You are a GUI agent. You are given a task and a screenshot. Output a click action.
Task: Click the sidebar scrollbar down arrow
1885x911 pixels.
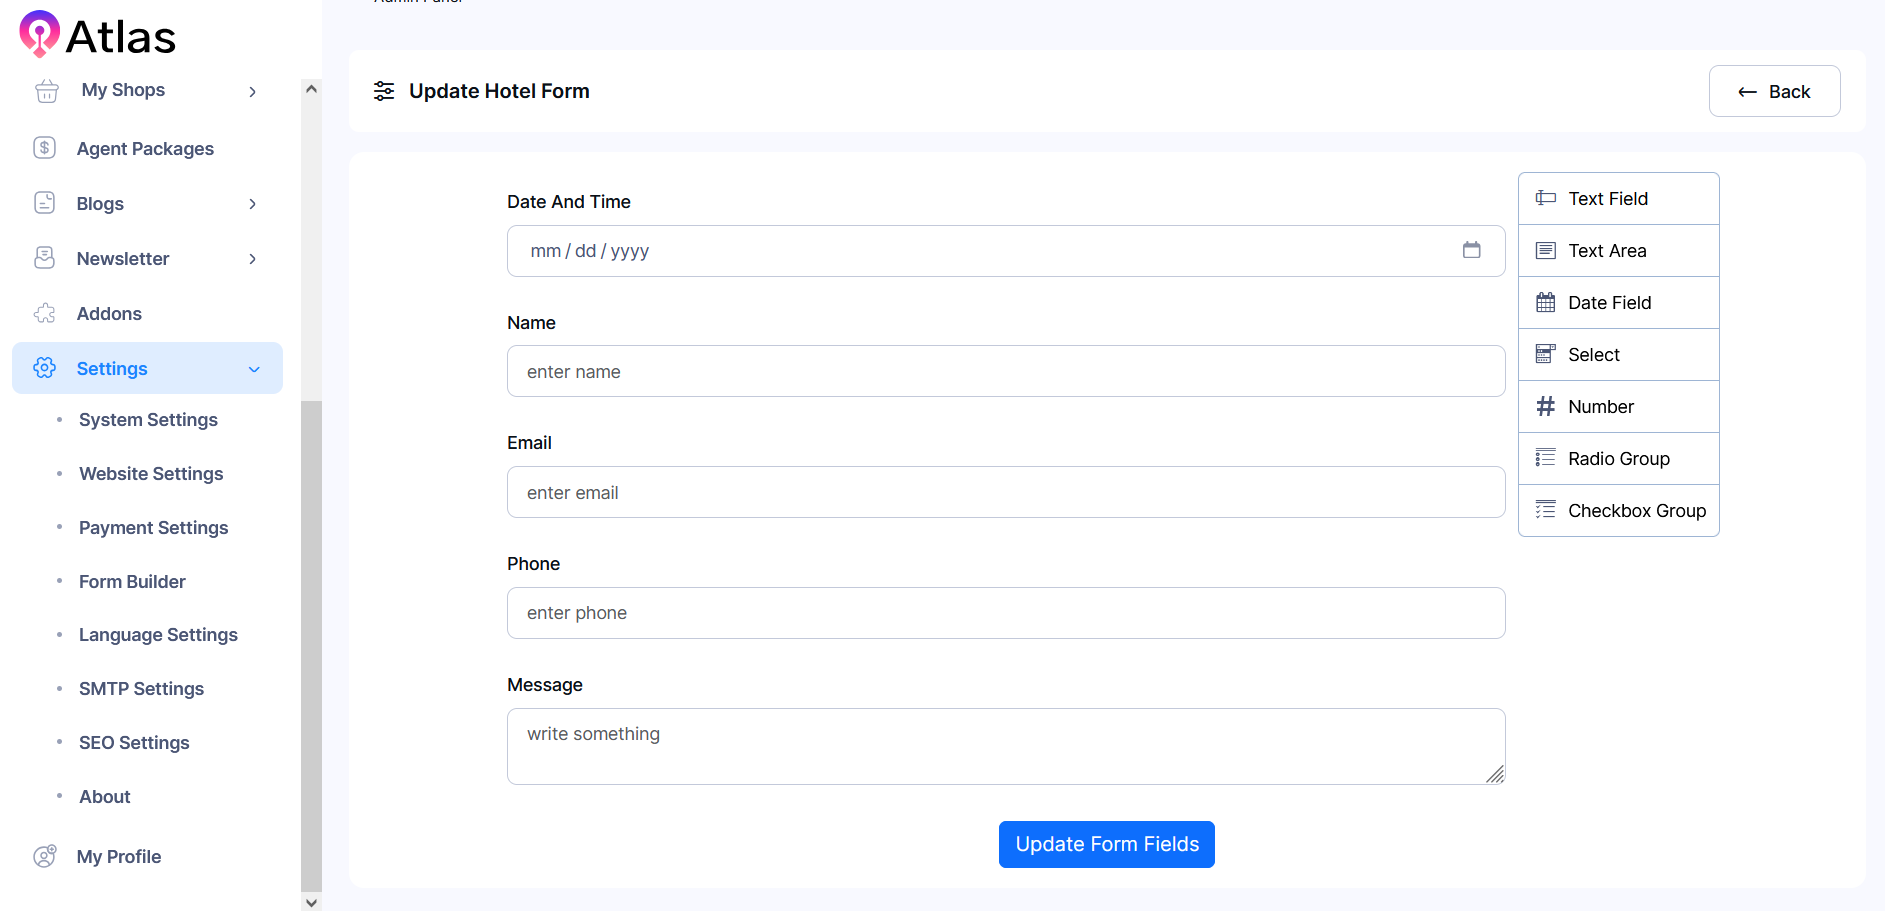(311, 902)
